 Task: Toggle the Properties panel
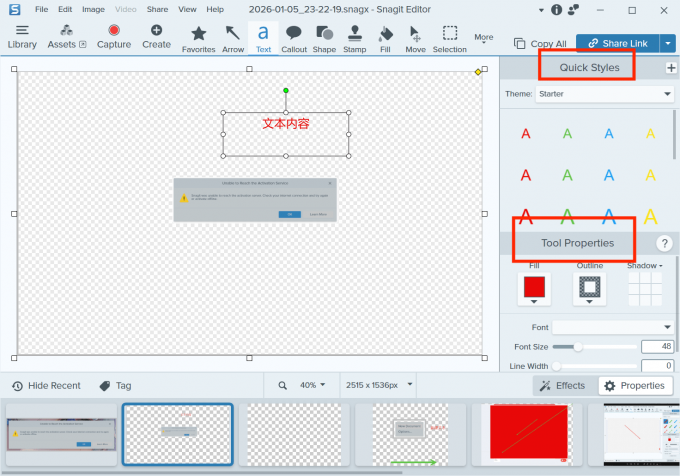click(634, 385)
